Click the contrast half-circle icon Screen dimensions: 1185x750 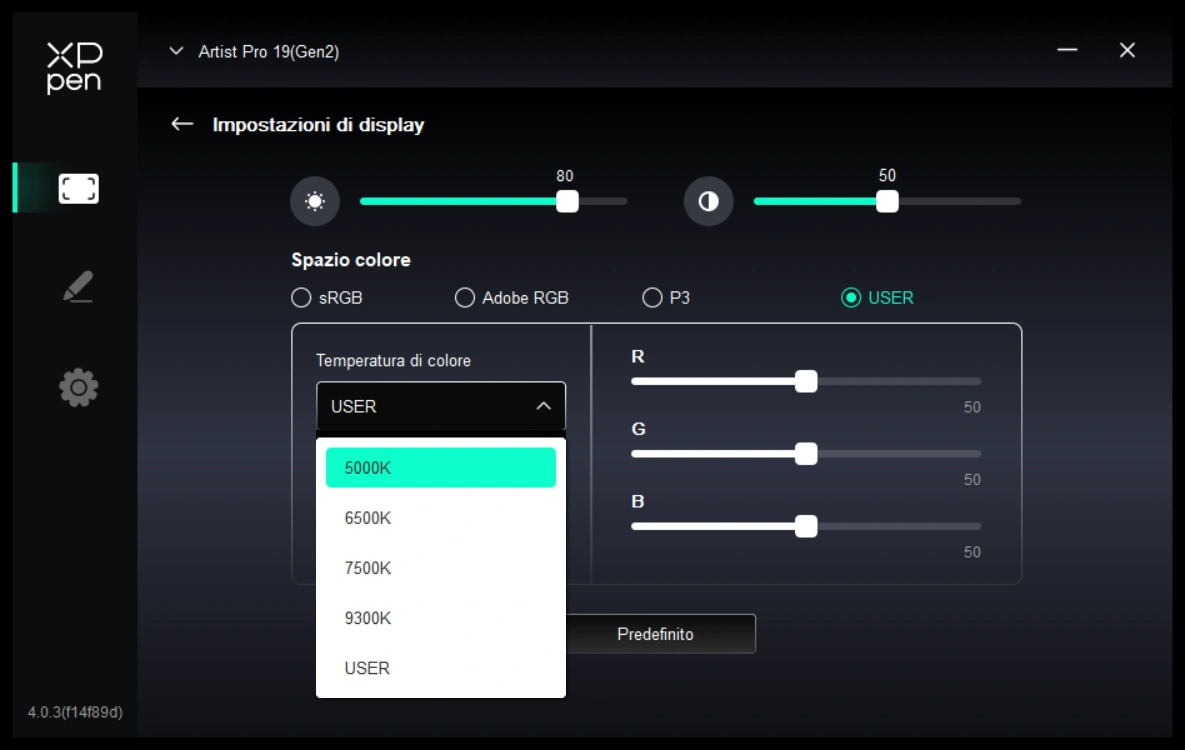click(x=708, y=202)
